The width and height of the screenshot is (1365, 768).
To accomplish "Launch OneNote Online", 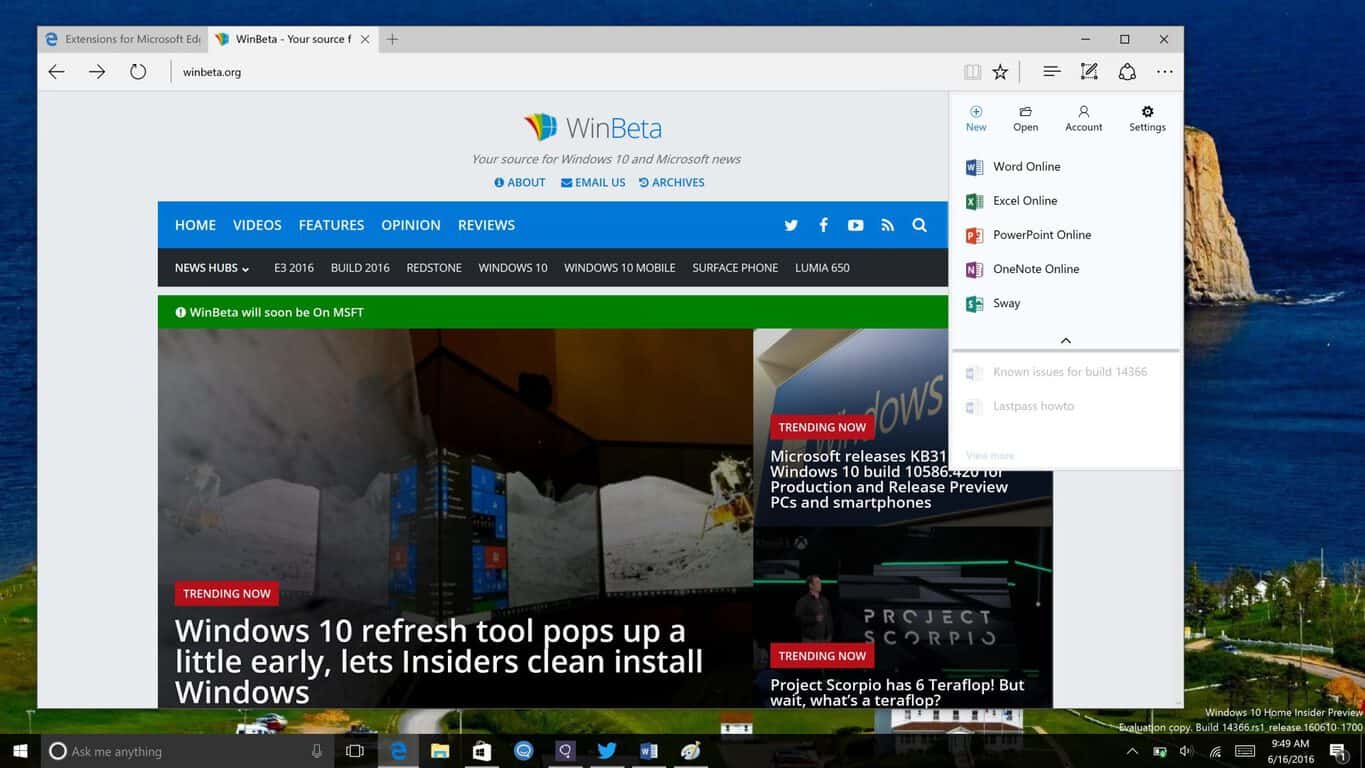I will [1065, 269].
